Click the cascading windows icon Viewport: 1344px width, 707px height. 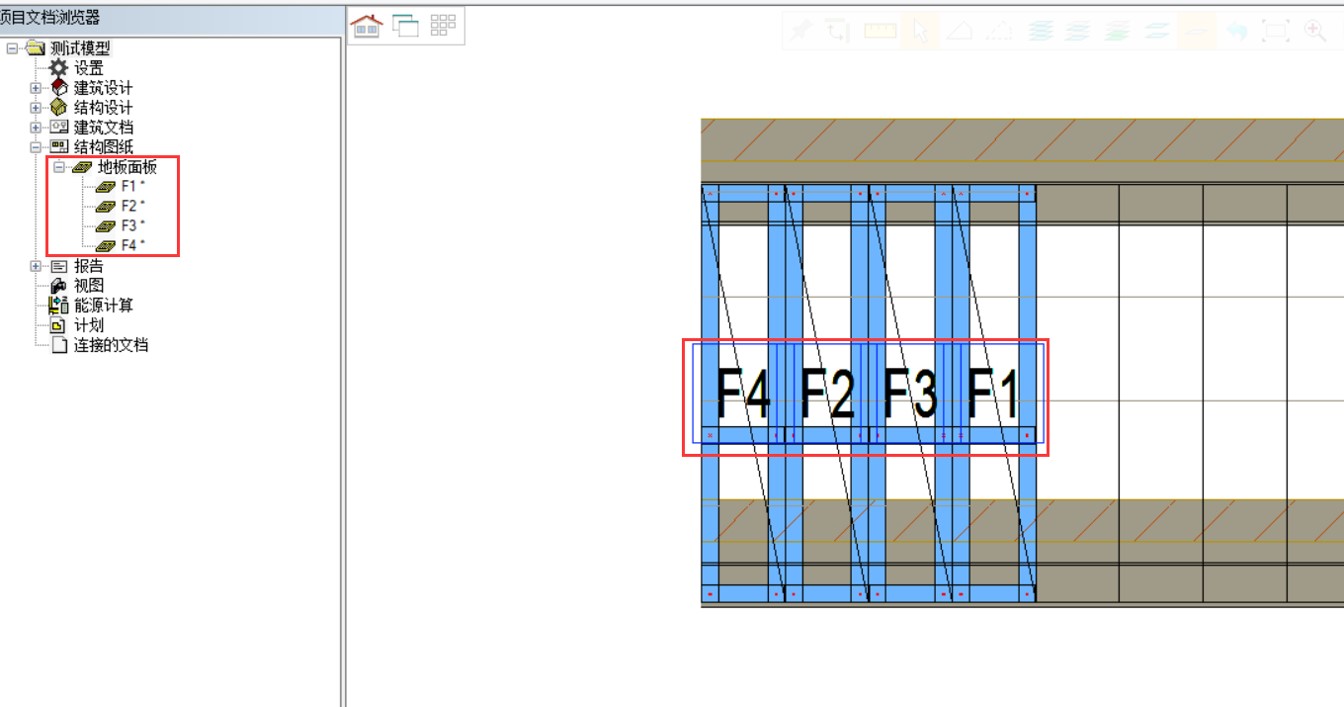(x=405, y=26)
